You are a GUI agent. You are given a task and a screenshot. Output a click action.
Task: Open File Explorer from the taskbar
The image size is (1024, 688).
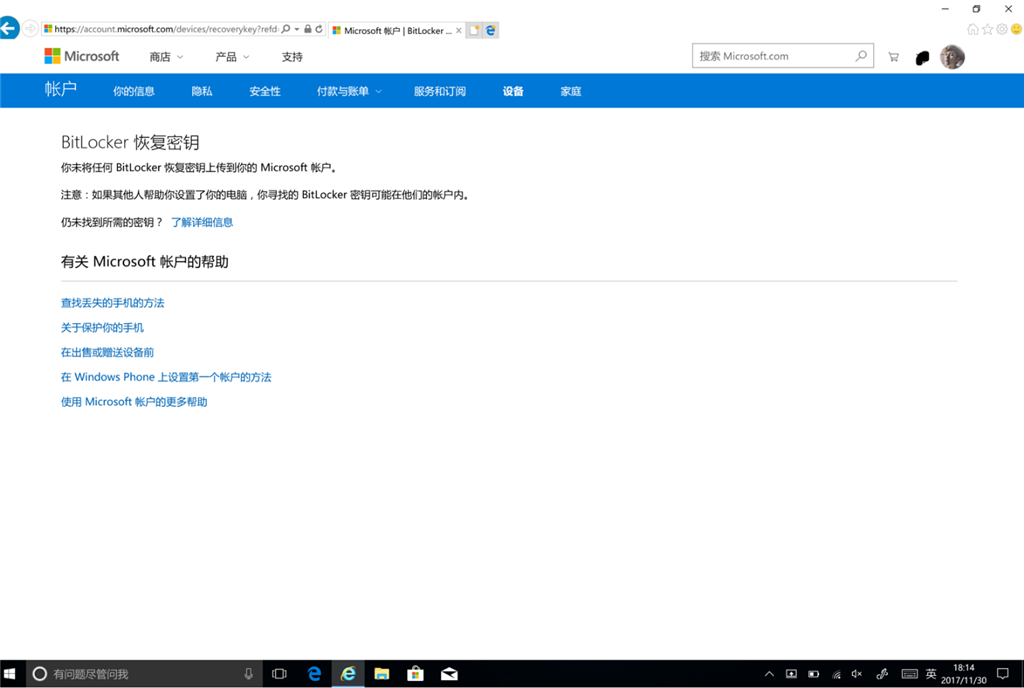(382, 674)
